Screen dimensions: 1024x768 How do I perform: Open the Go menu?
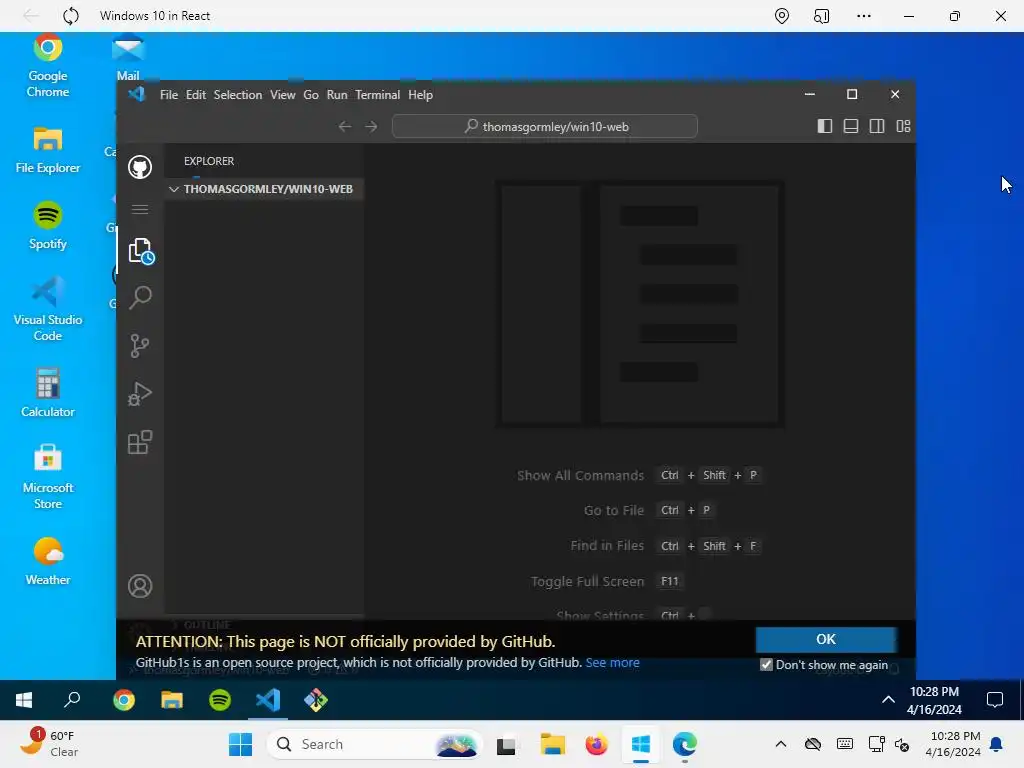[x=311, y=95]
